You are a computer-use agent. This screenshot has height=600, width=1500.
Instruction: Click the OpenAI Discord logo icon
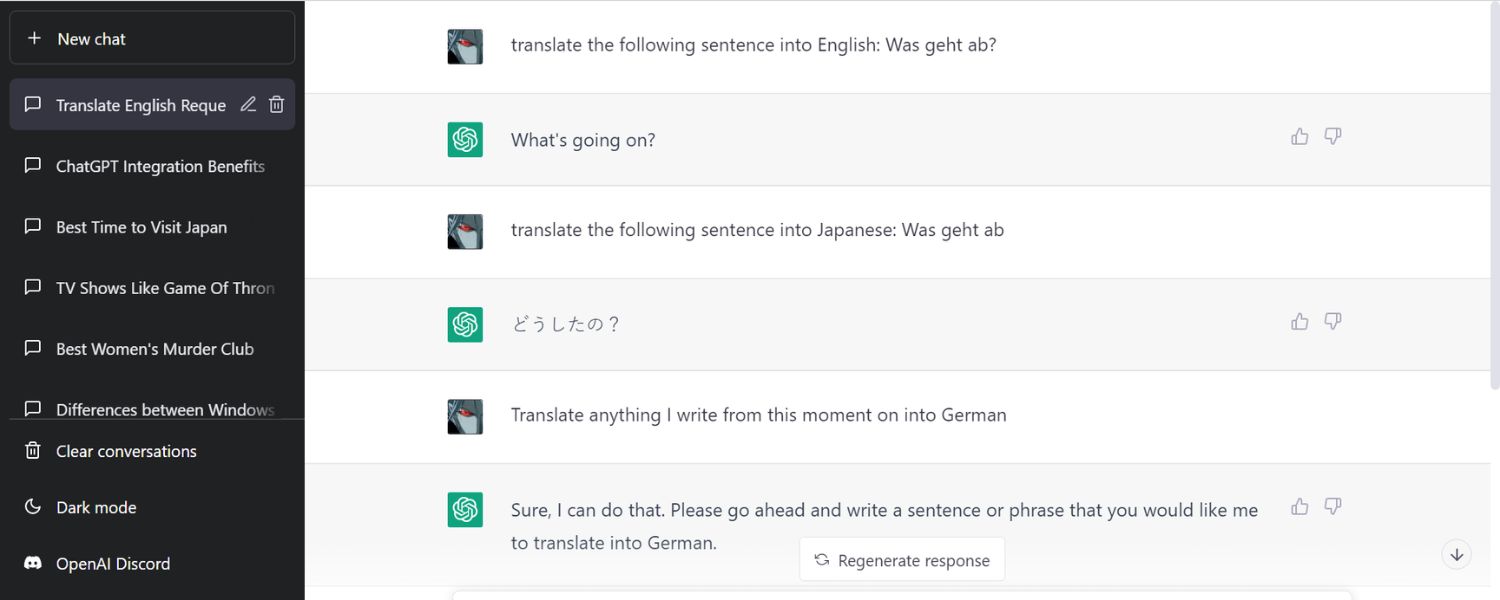tap(31, 563)
